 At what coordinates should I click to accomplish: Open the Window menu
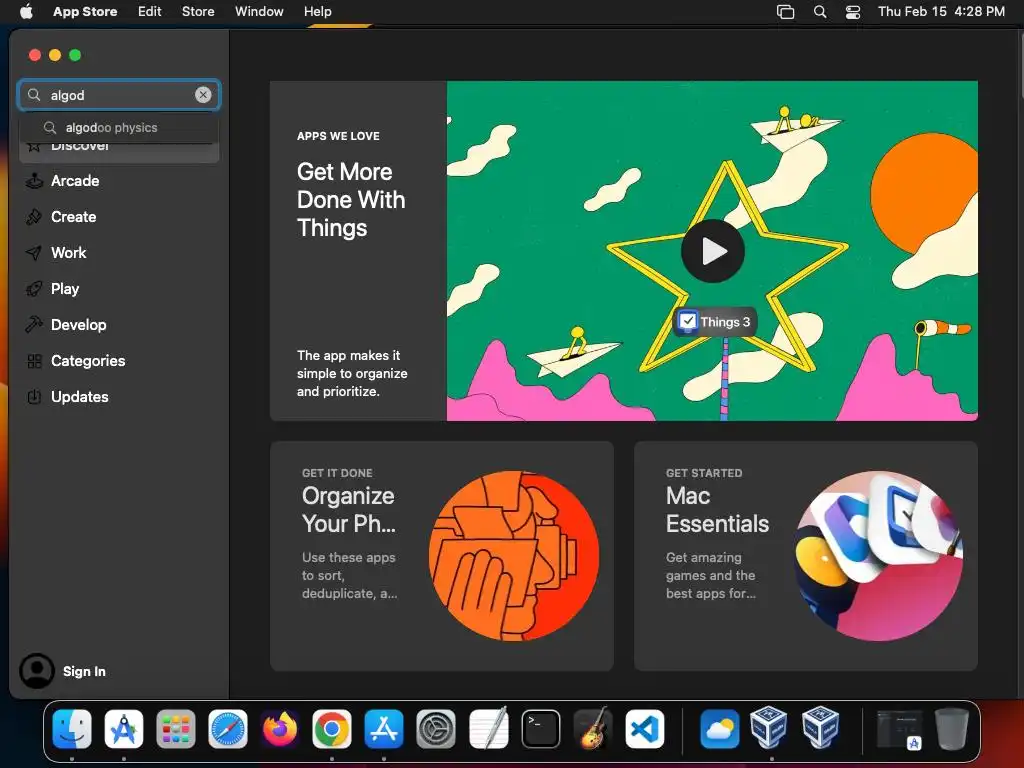point(259,11)
